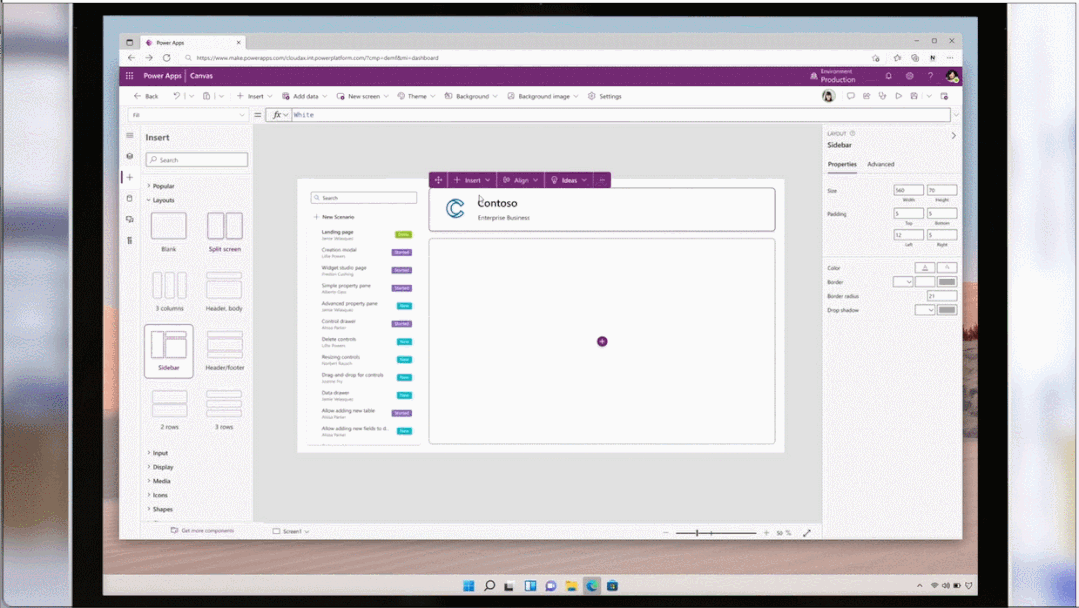Select the Split screen layout thumbnail
This screenshot has width=1079, height=608.
coord(225,226)
